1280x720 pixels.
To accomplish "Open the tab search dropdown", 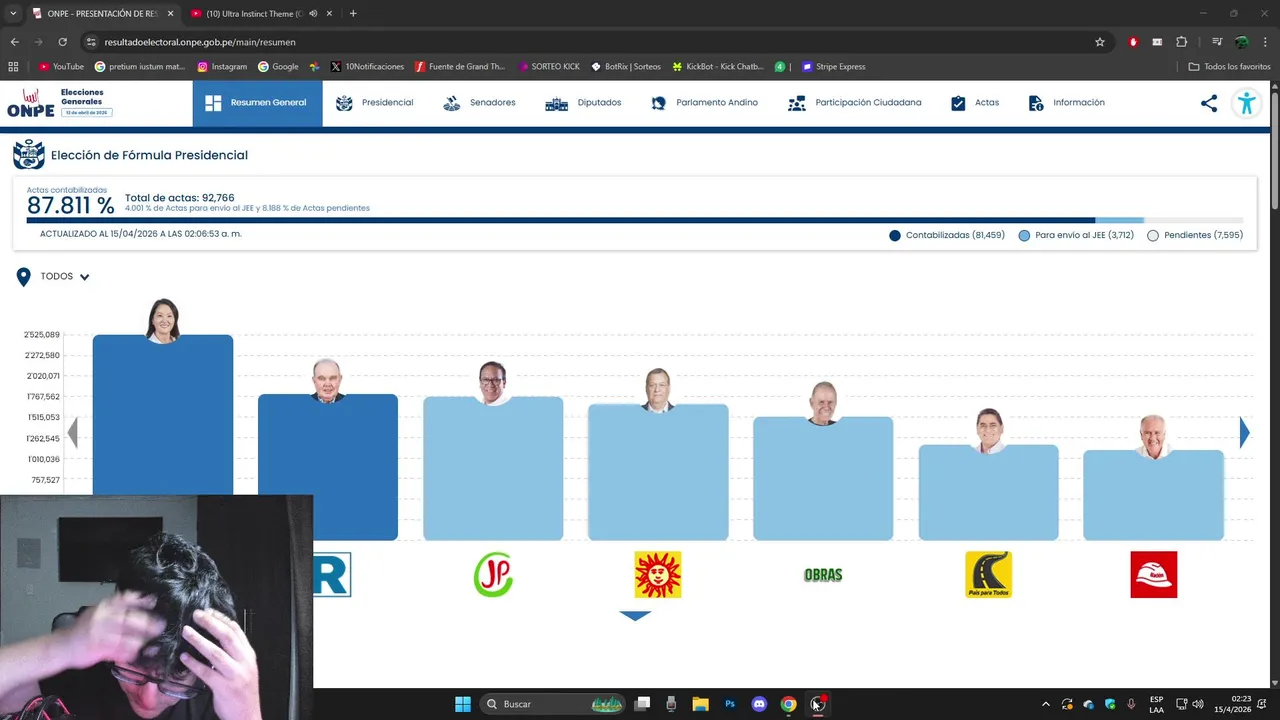I will coord(13,14).
